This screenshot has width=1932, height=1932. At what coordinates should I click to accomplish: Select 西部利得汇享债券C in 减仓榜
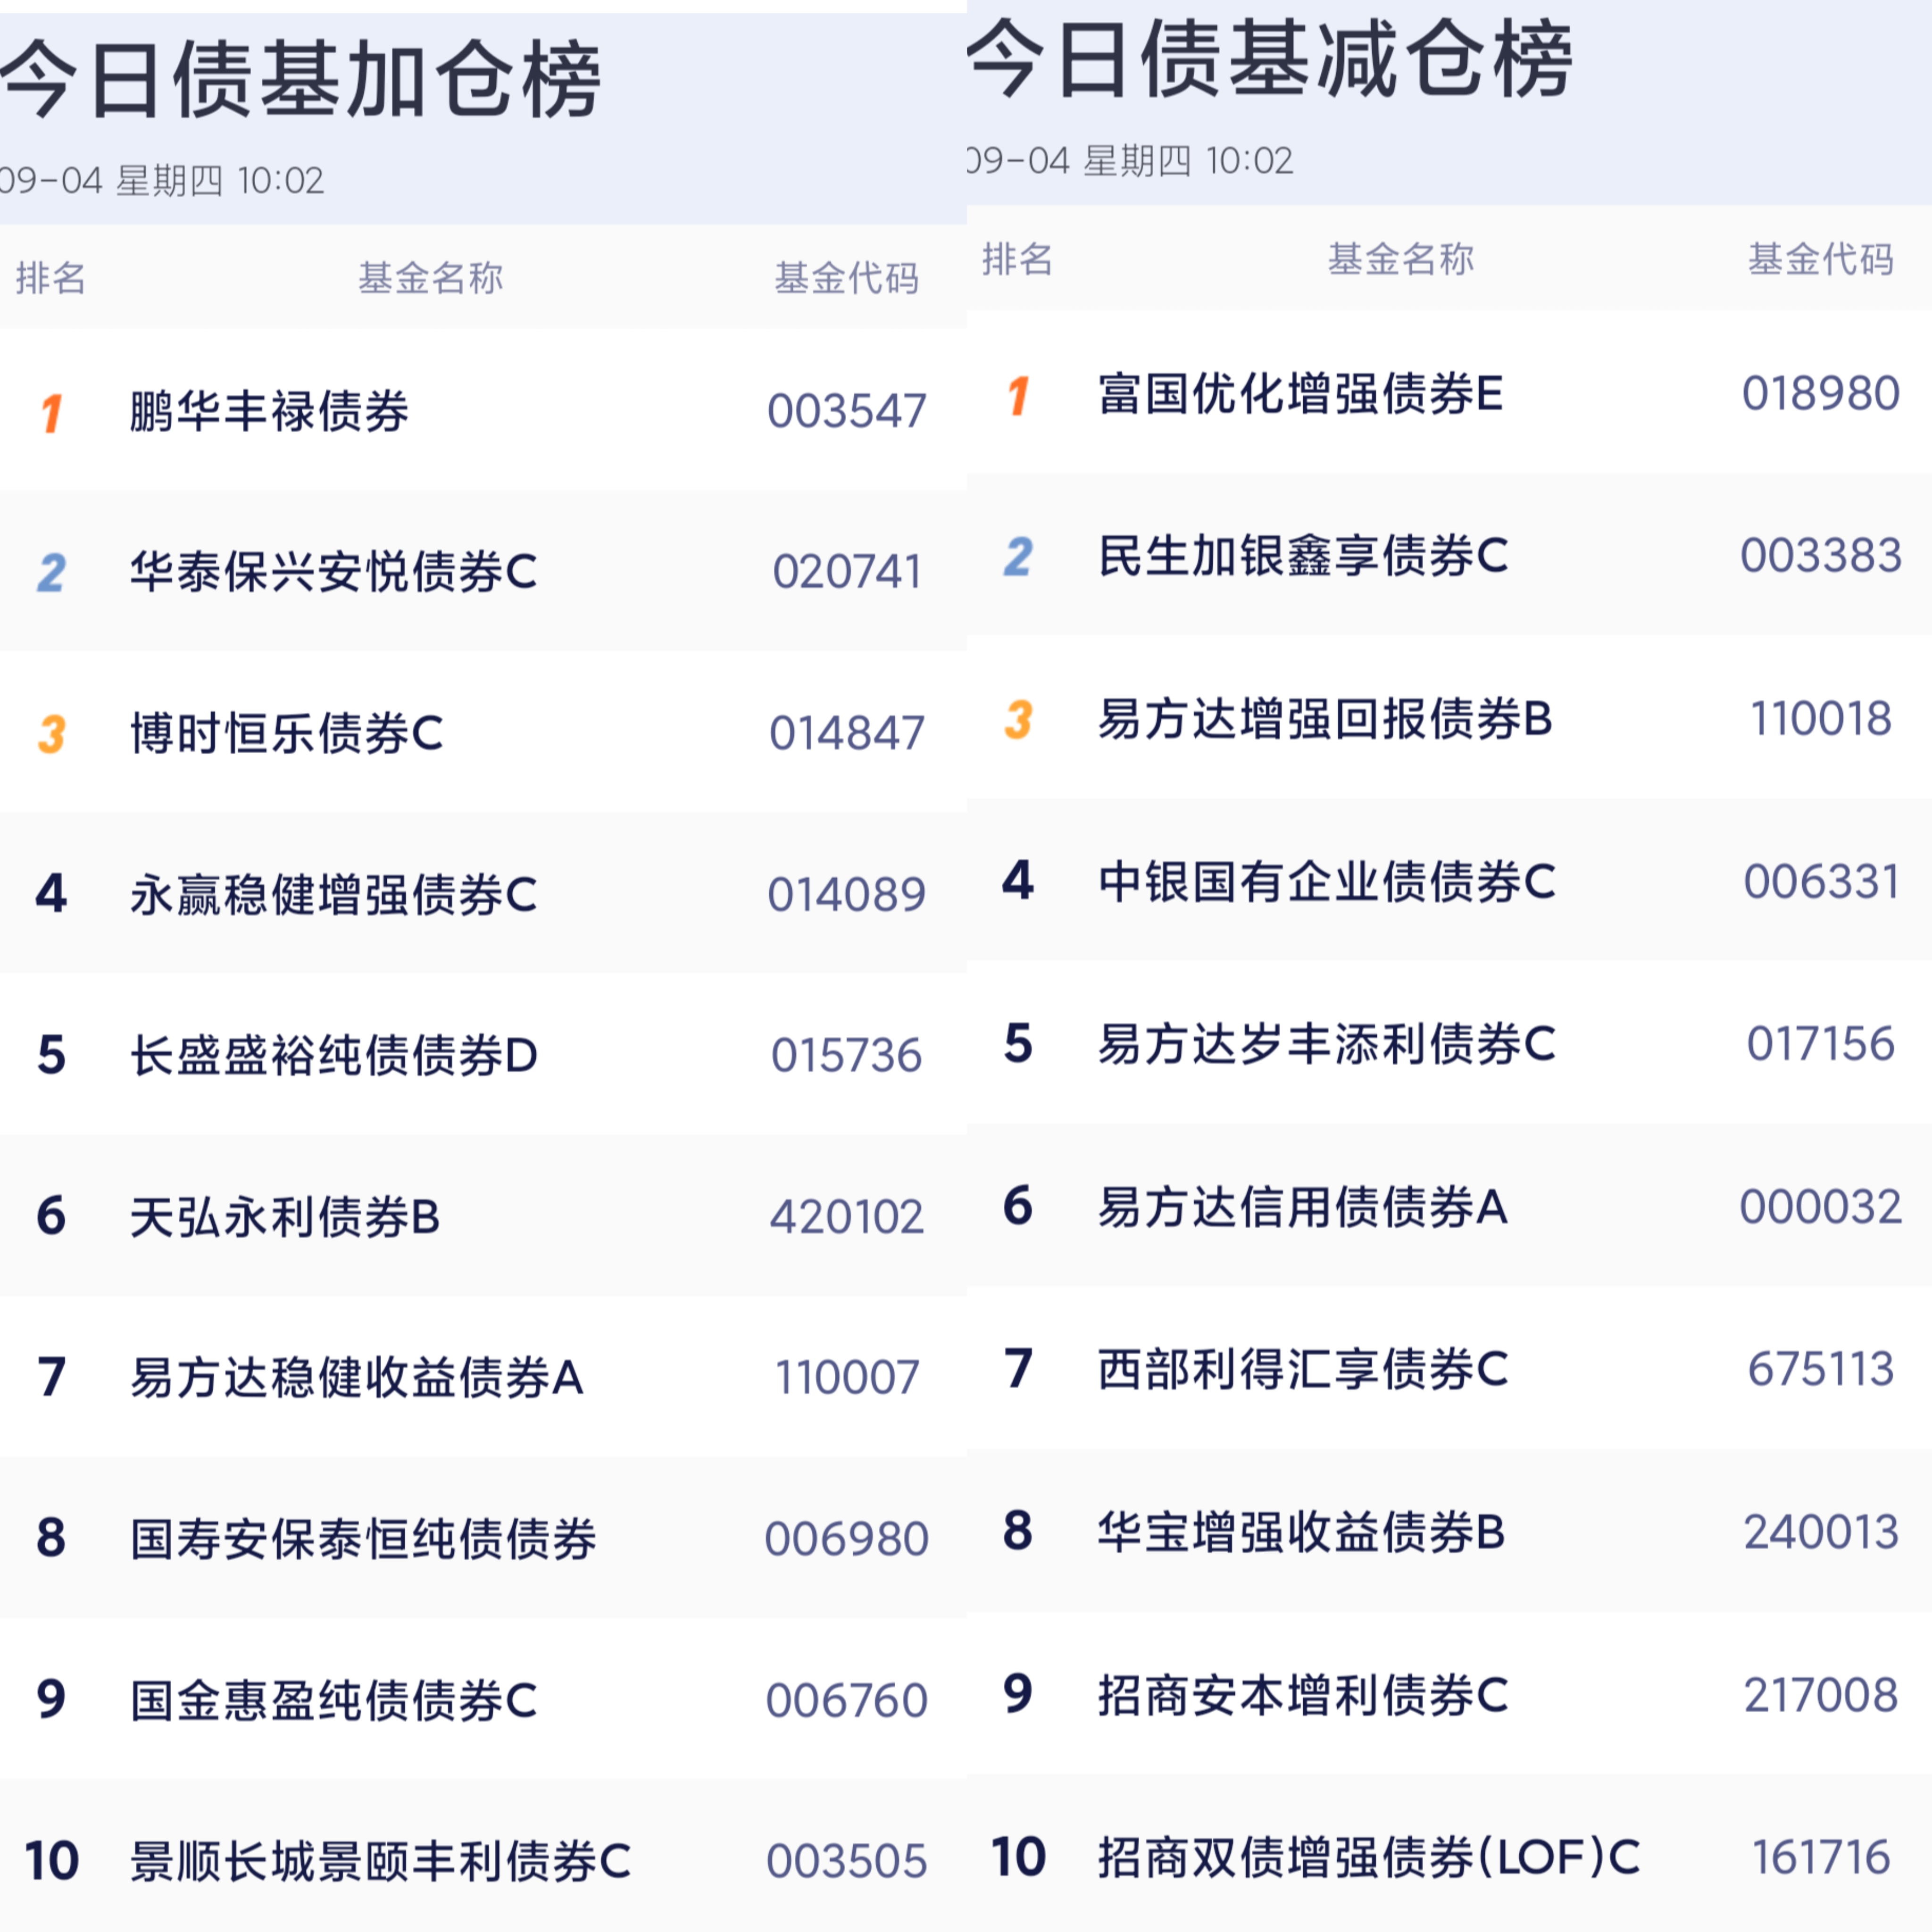tap(1303, 1368)
